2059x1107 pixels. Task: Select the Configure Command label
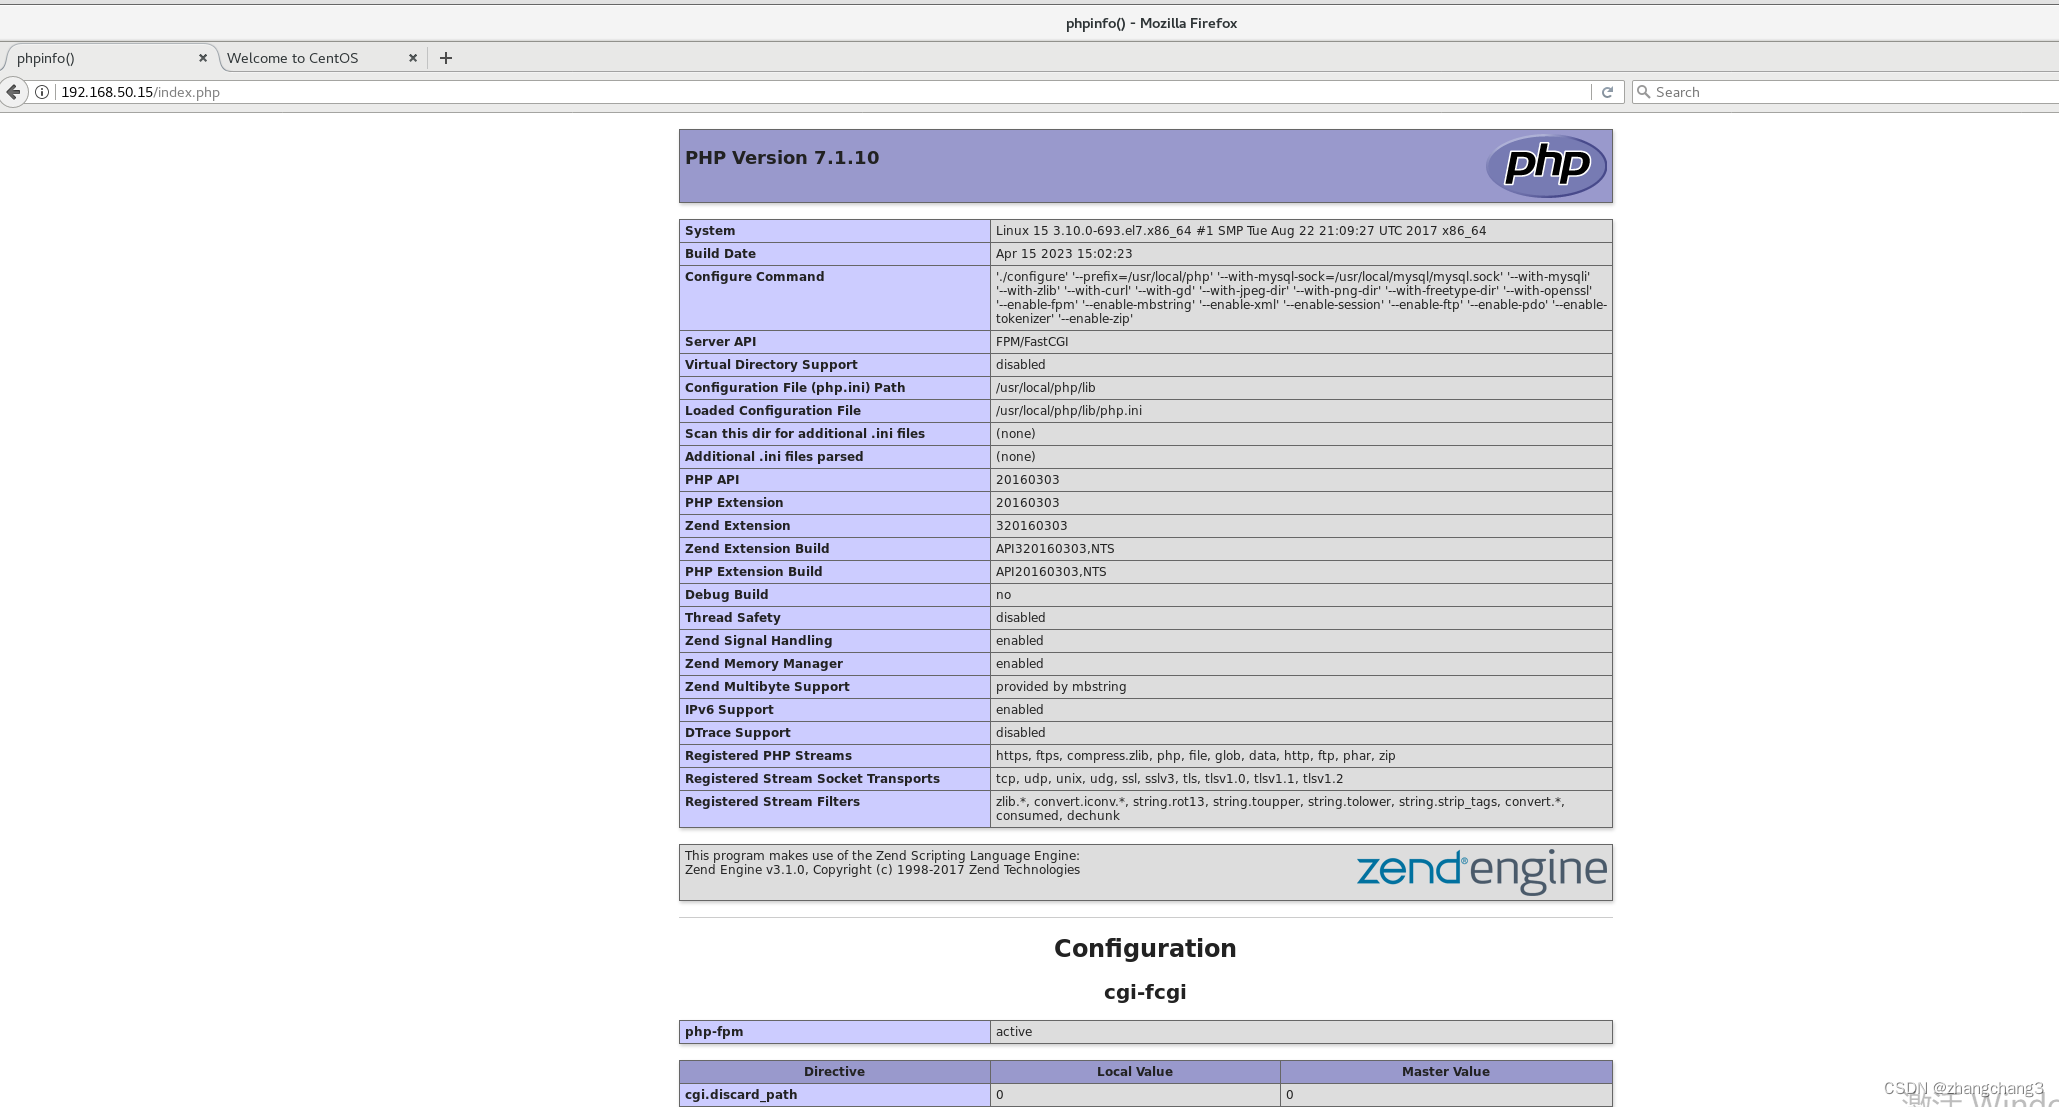[755, 277]
